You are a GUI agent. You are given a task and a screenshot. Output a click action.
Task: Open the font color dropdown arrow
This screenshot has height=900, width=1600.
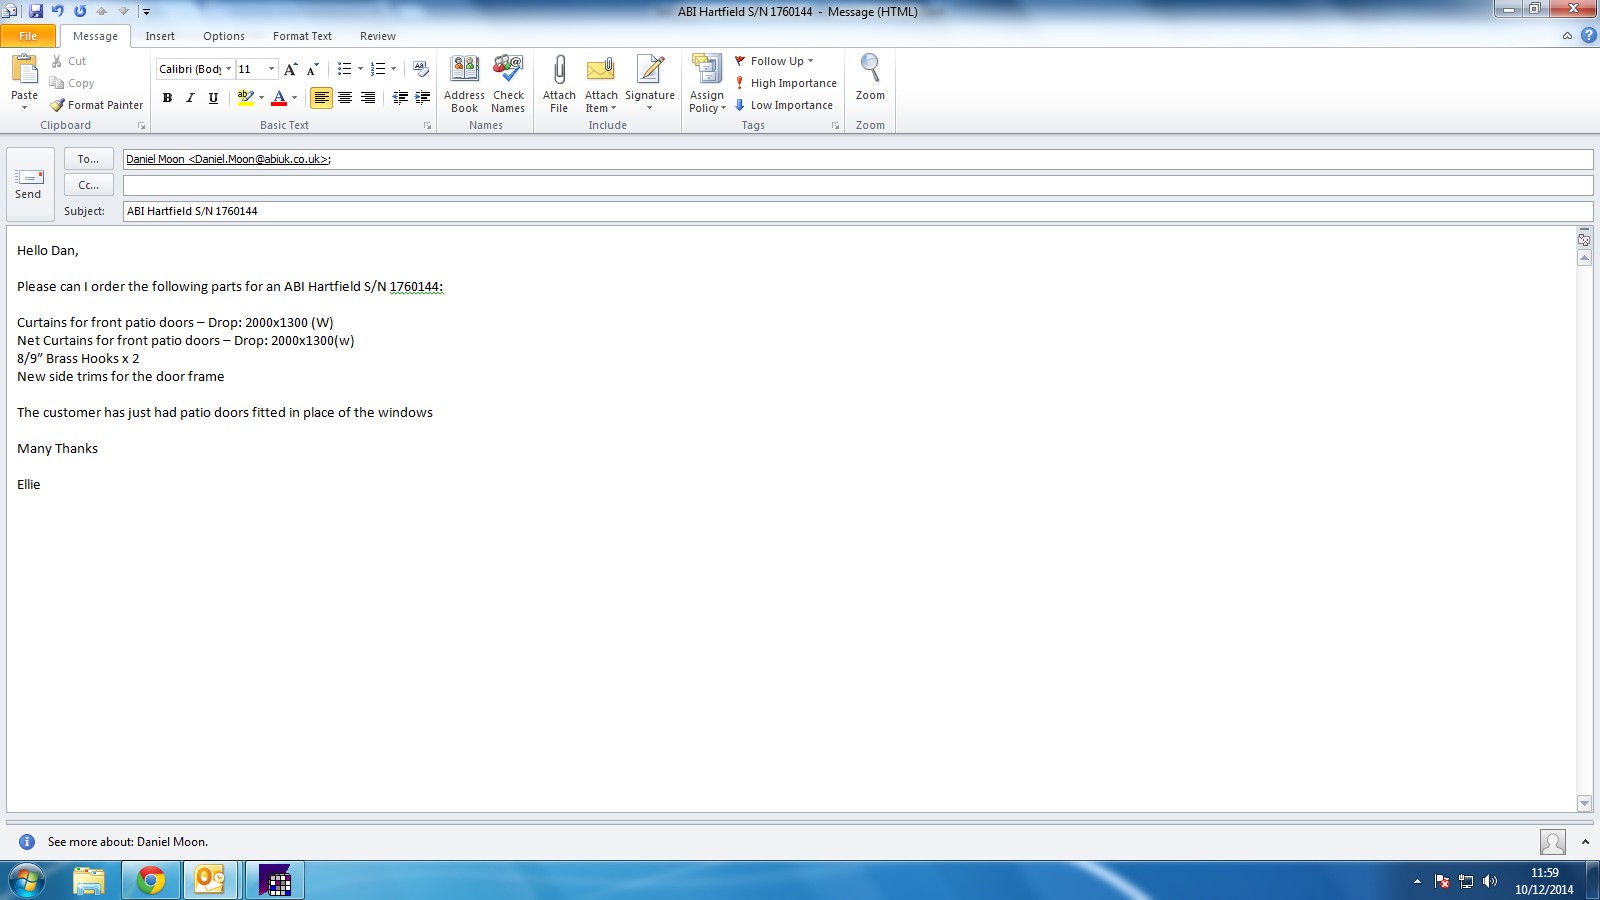click(294, 97)
